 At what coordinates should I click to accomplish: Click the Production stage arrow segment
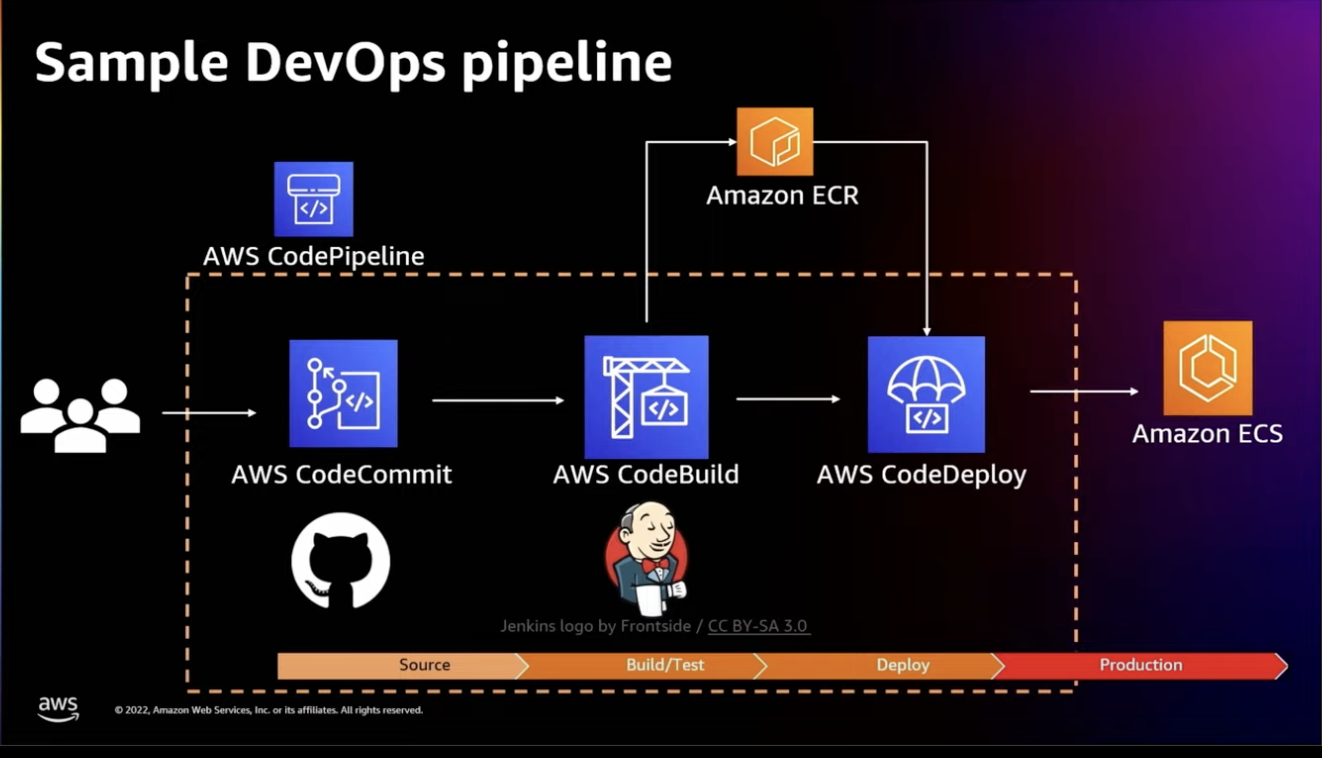[1140, 664]
